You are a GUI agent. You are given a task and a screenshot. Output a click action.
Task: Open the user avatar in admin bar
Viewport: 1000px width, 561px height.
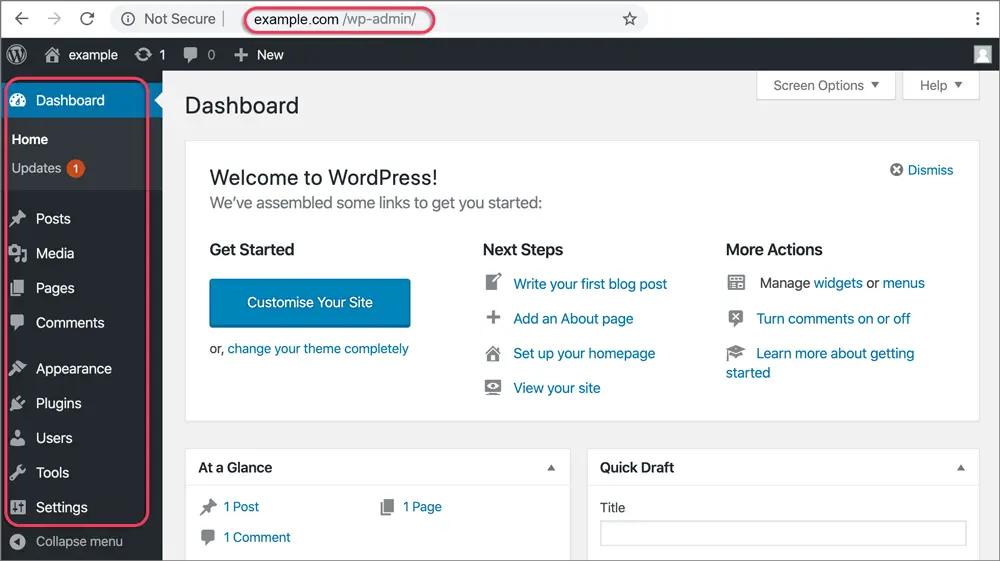(x=982, y=55)
